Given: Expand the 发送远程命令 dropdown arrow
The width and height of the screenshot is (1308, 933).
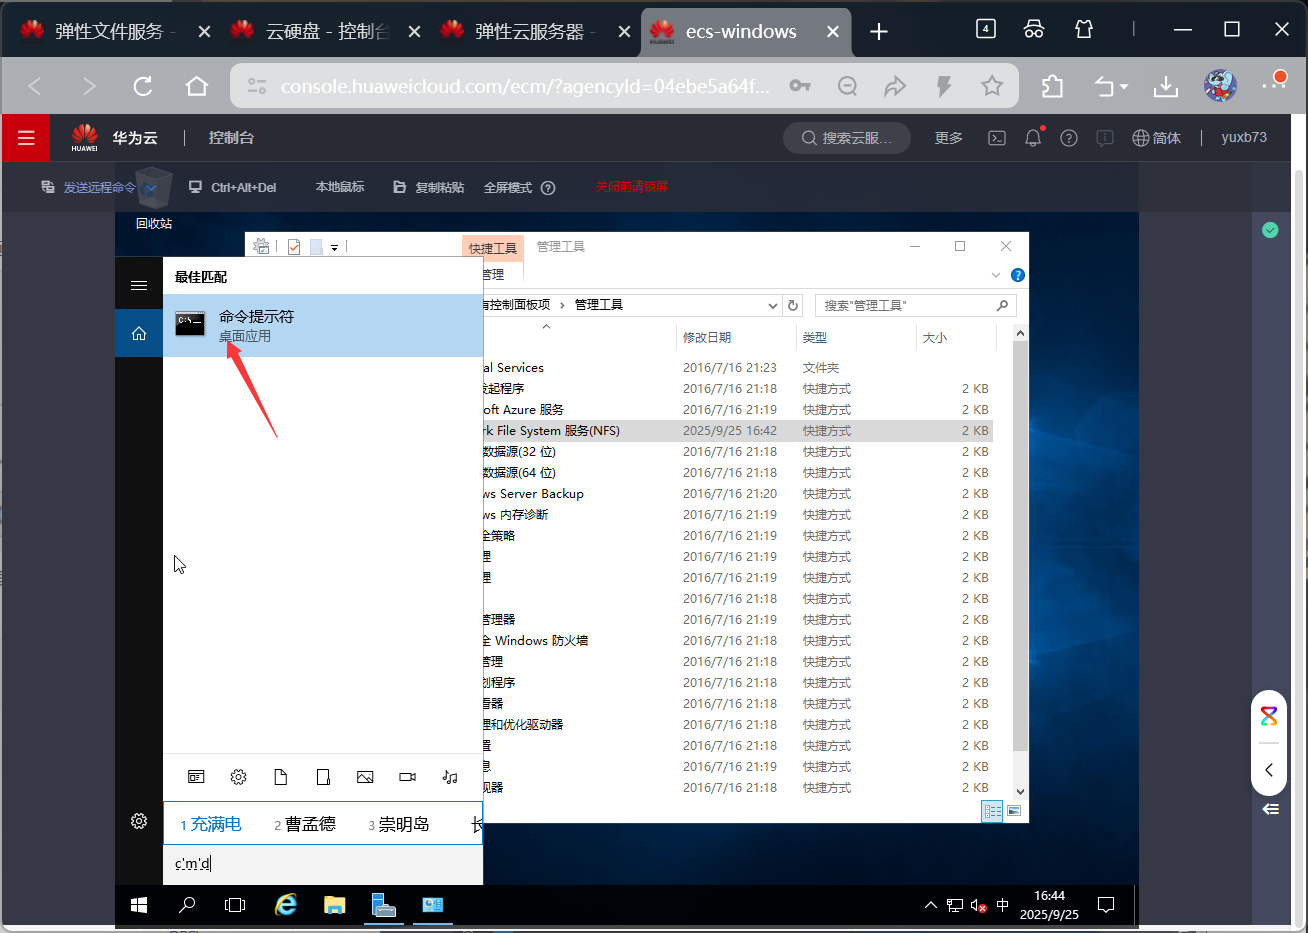Looking at the screenshot, I should 151,188.
